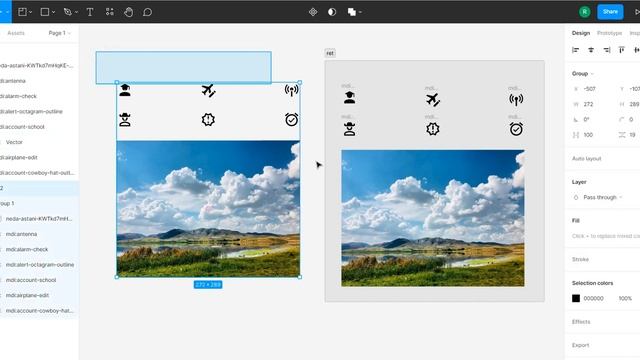640x360 pixels.
Task: Select landscape photo inside the ret frame
Action: [x=433, y=218]
